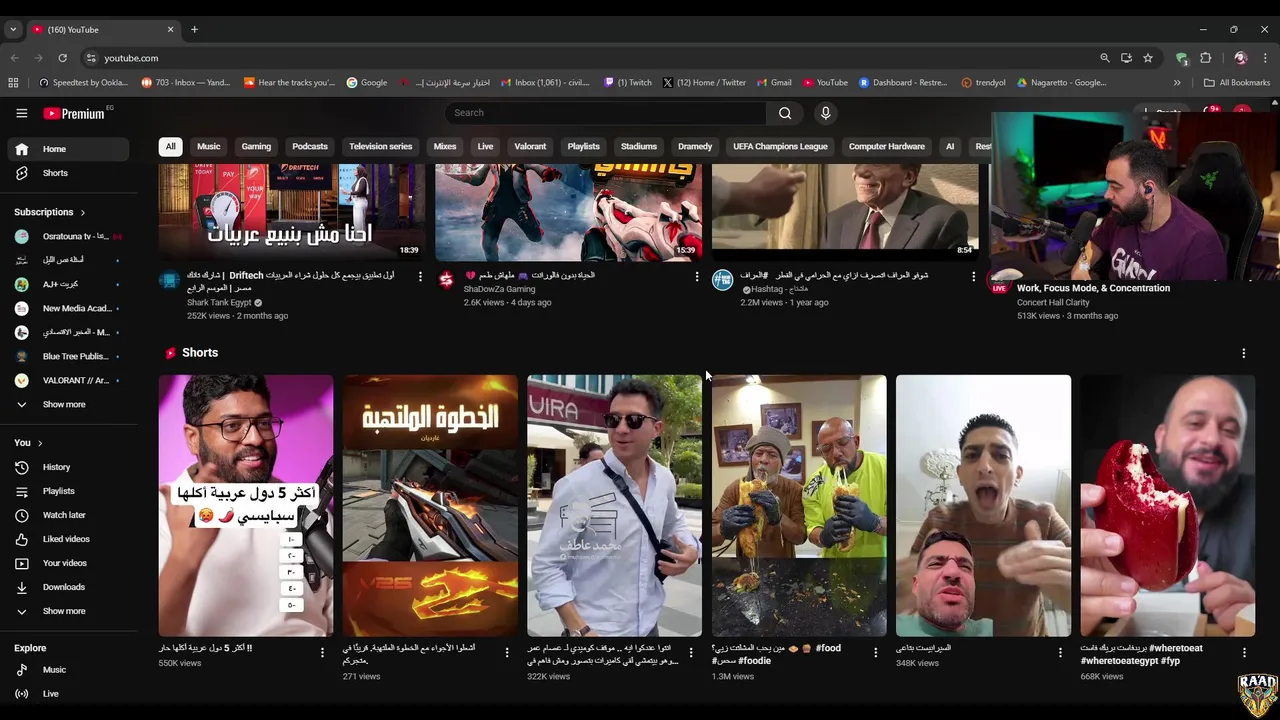Select Computer Hardware chip
This screenshot has height=720, width=1280.
pyautogui.click(x=887, y=146)
